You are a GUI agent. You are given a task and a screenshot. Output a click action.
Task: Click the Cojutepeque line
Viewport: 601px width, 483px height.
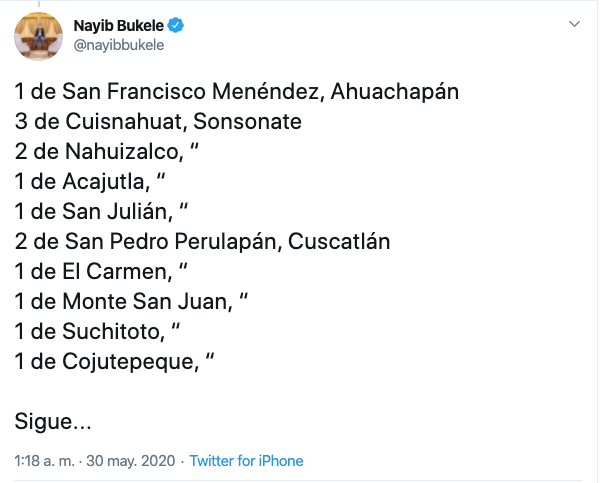107,362
